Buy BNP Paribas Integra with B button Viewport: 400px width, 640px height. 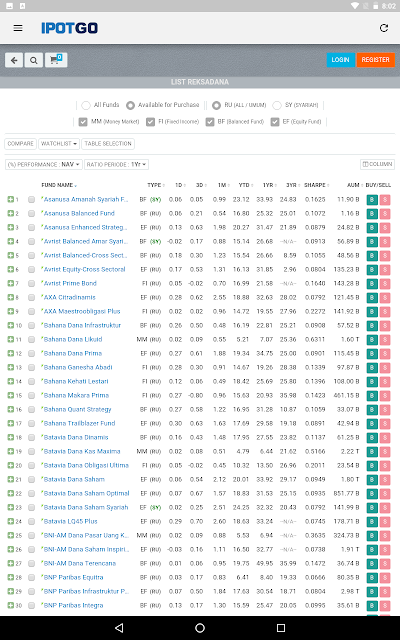372,606
